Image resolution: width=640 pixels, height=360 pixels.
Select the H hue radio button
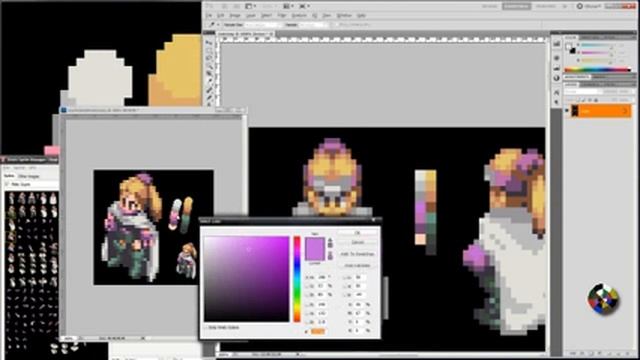pyautogui.click(x=307, y=278)
